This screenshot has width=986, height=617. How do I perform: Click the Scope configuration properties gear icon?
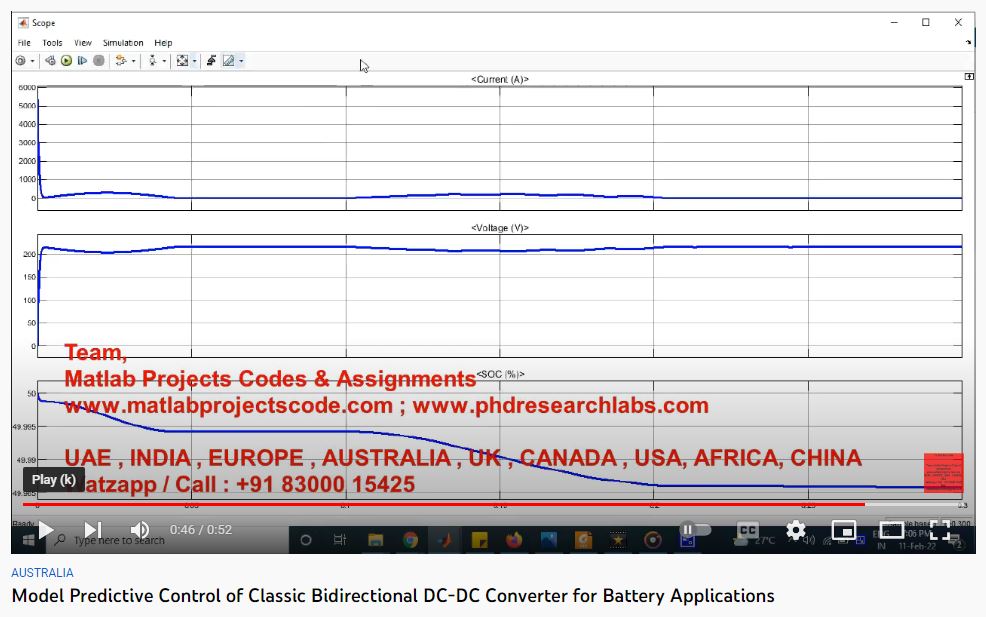[20, 61]
